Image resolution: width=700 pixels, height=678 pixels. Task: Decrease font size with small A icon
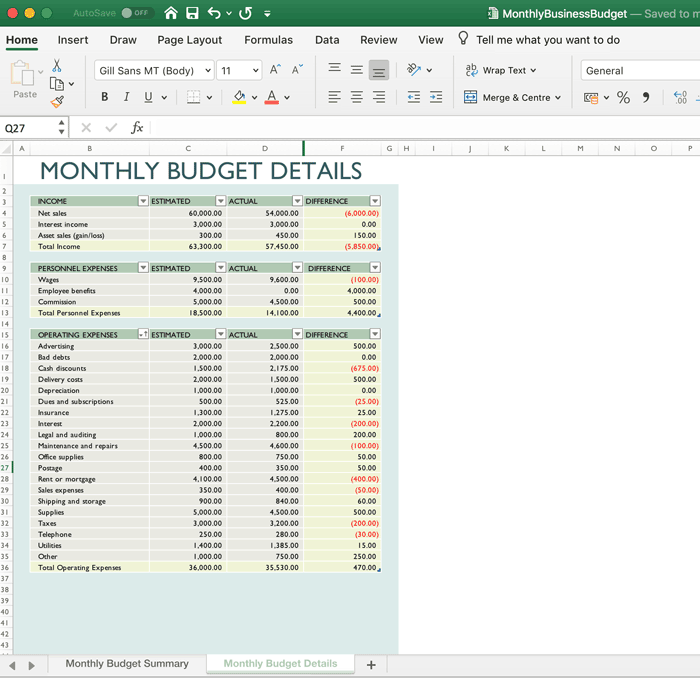[297, 70]
